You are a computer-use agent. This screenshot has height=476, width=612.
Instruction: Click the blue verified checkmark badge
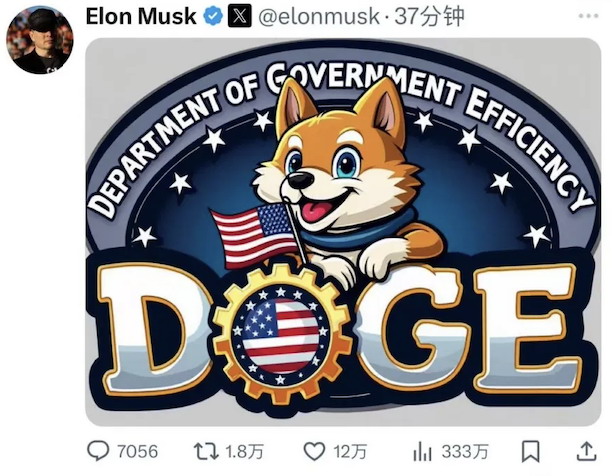point(213,17)
